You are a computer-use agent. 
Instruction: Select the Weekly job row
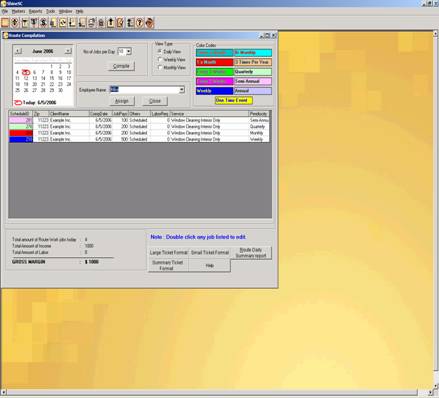tap(139, 139)
